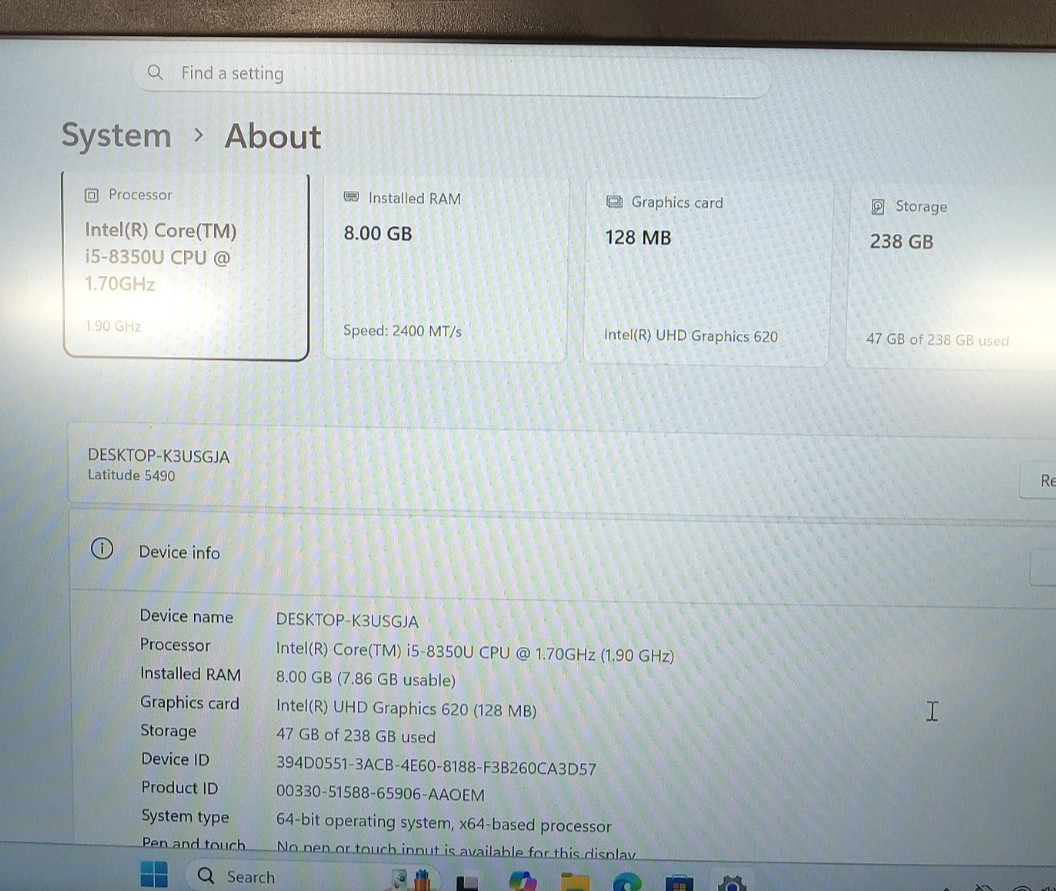Click the 128 MB graphics memory value
Image resolution: width=1056 pixels, height=891 pixels.
[x=638, y=238]
